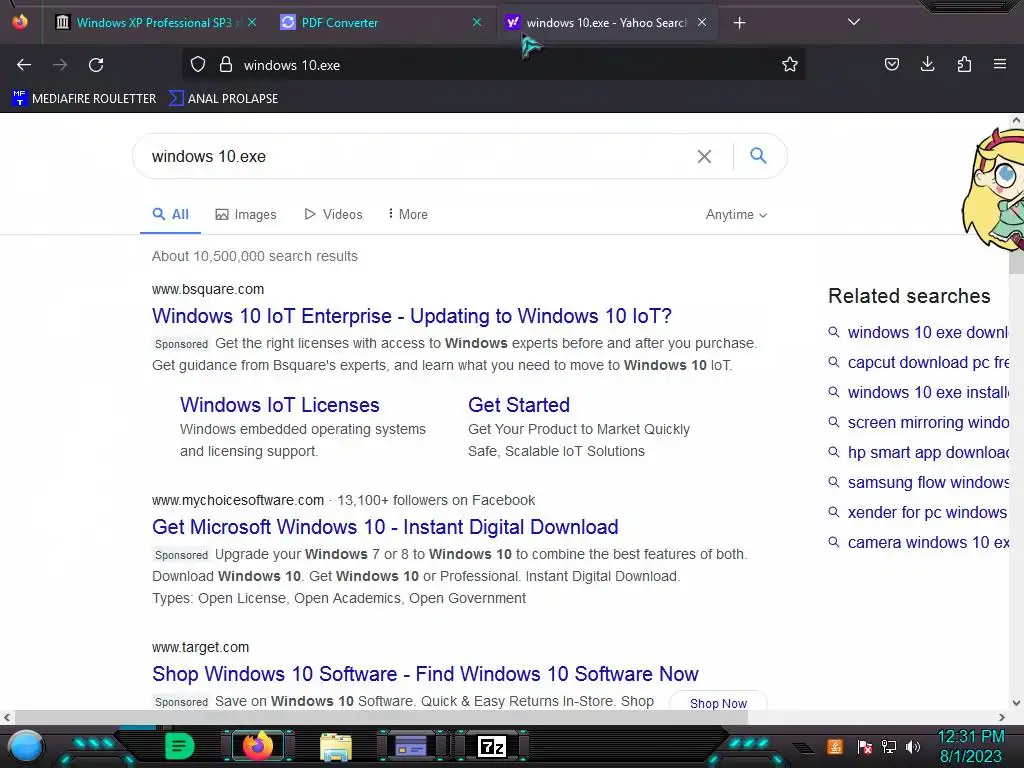Expand the More search options

[x=408, y=214]
